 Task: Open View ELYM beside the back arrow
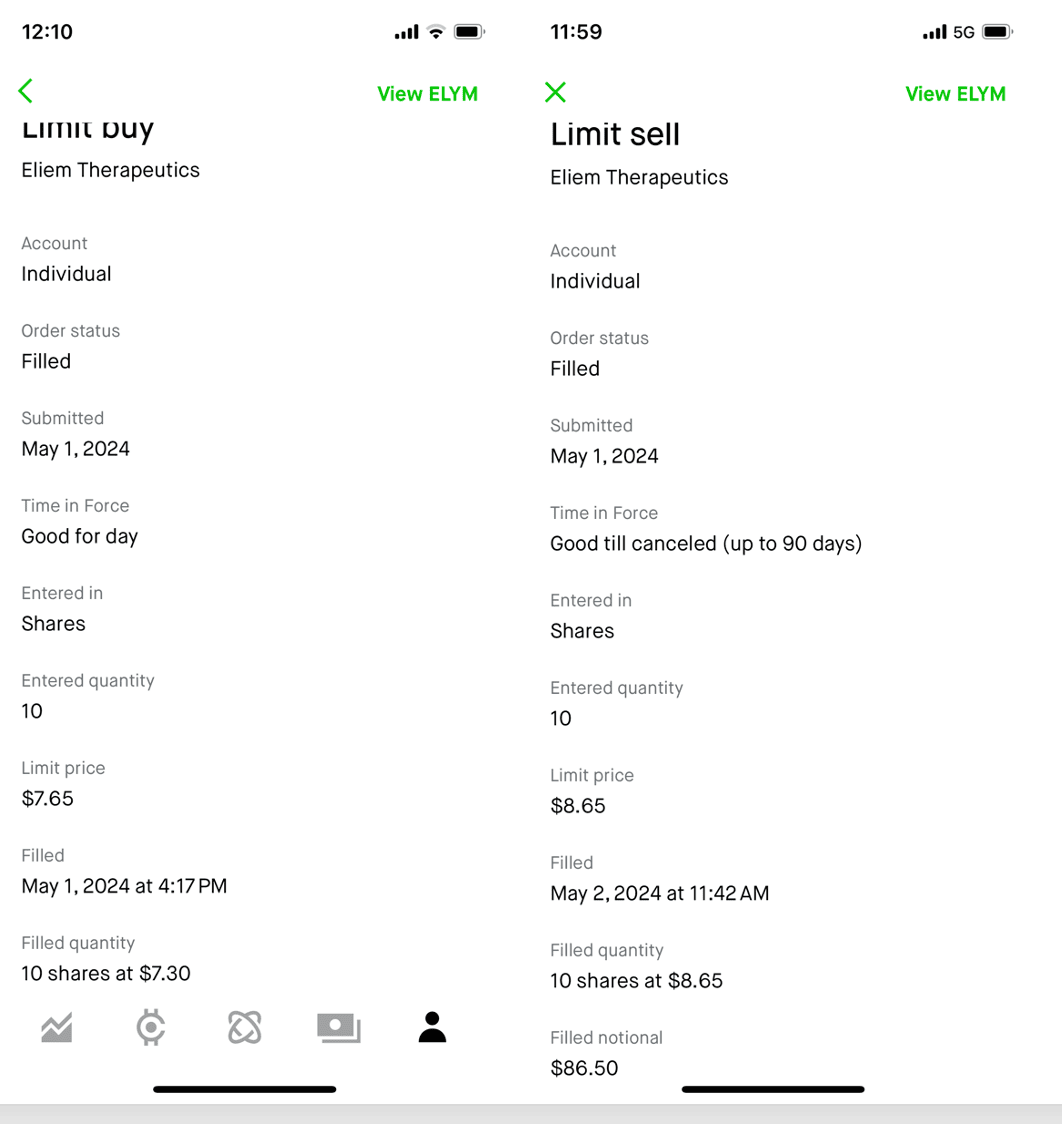coord(427,94)
